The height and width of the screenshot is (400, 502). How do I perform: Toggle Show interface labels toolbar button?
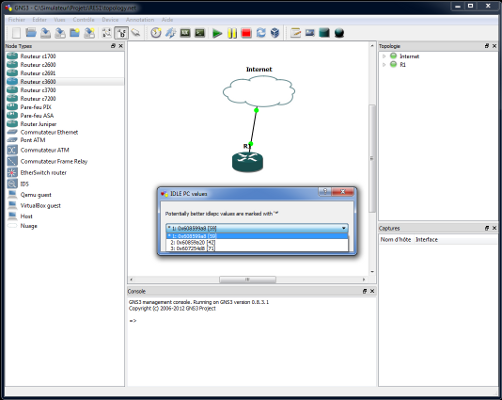click(x=121, y=33)
